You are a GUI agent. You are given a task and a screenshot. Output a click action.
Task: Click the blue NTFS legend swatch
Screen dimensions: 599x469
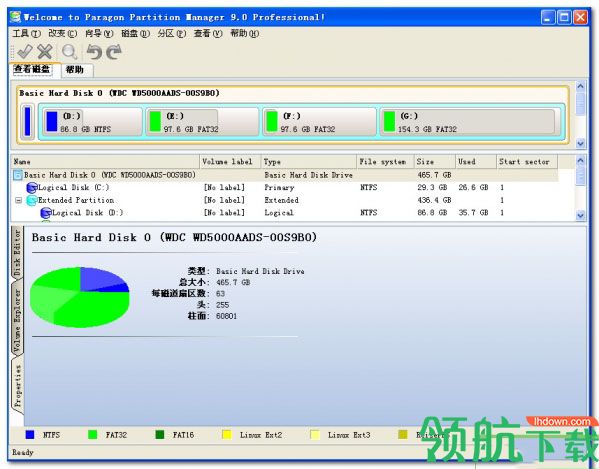[x=30, y=435]
